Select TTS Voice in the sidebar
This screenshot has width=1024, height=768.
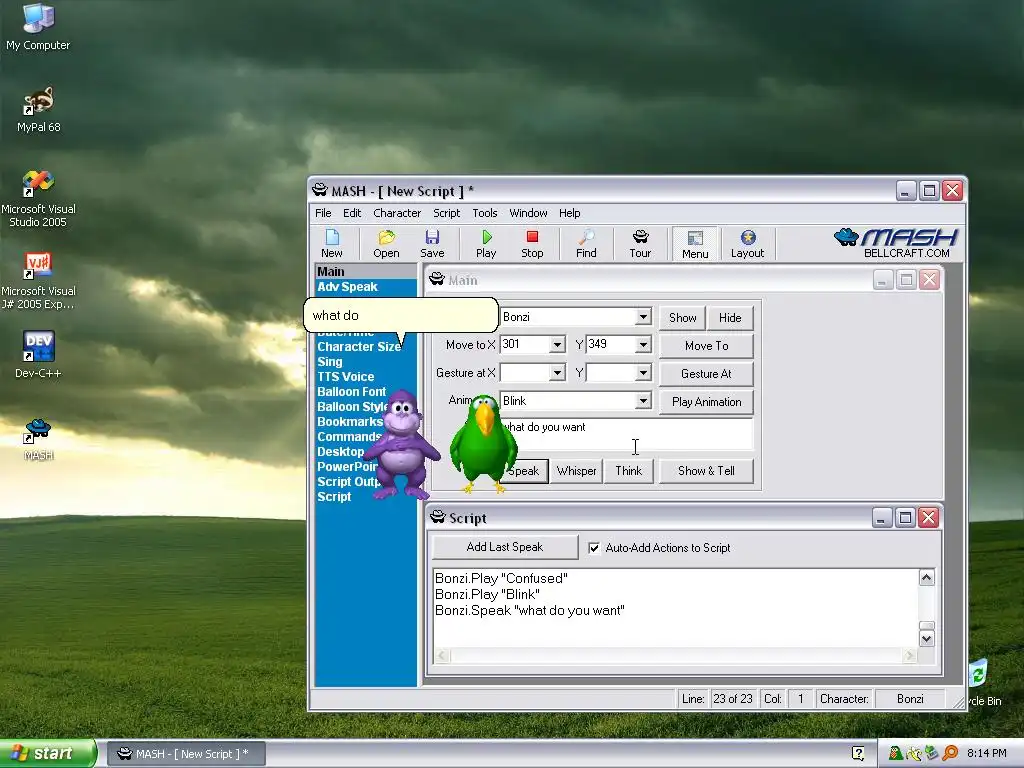(x=345, y=377)
